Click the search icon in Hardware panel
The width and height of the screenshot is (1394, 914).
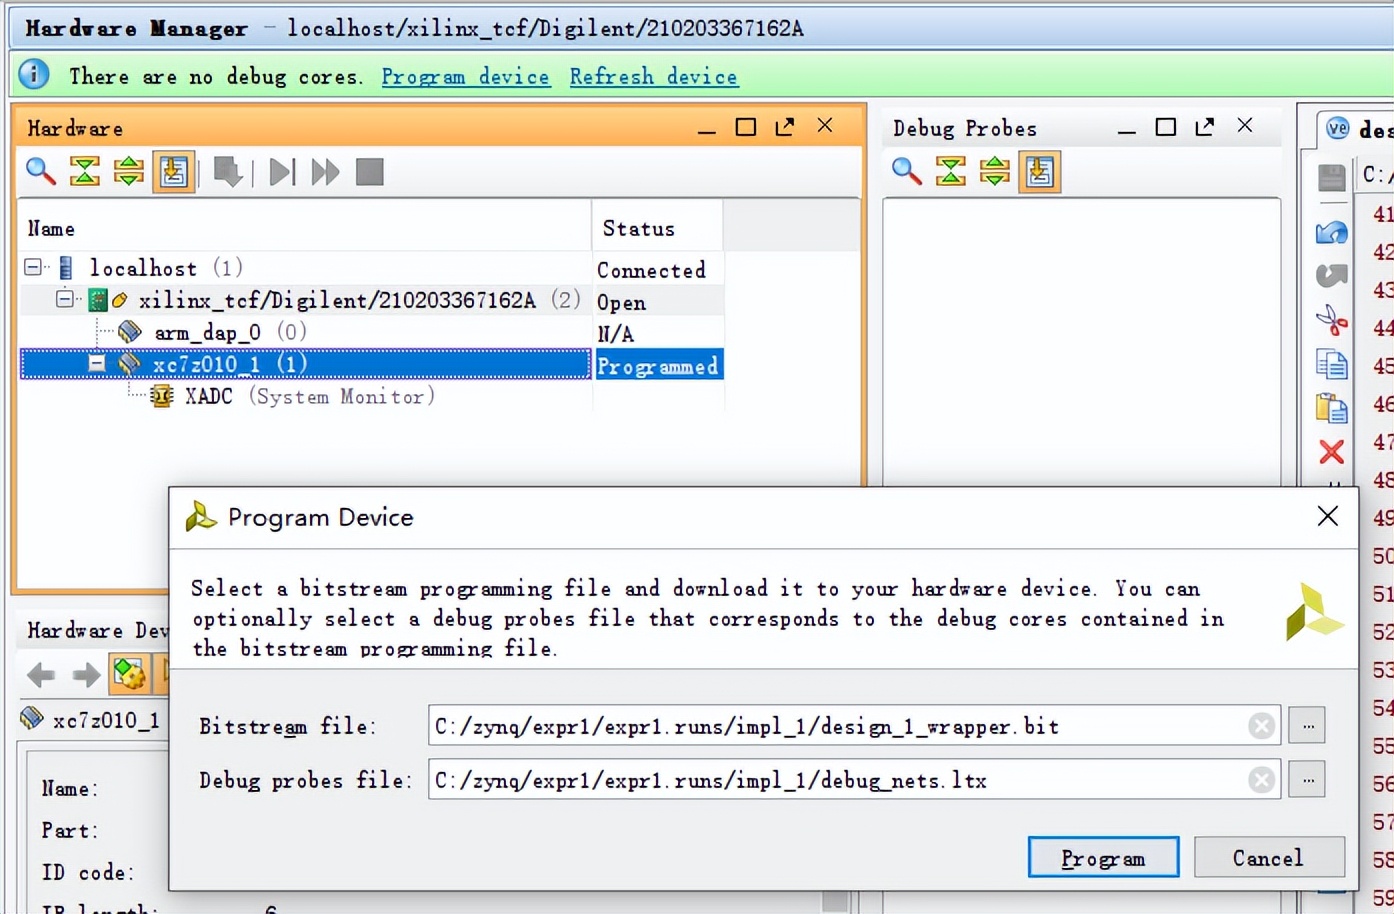(40, 172)
